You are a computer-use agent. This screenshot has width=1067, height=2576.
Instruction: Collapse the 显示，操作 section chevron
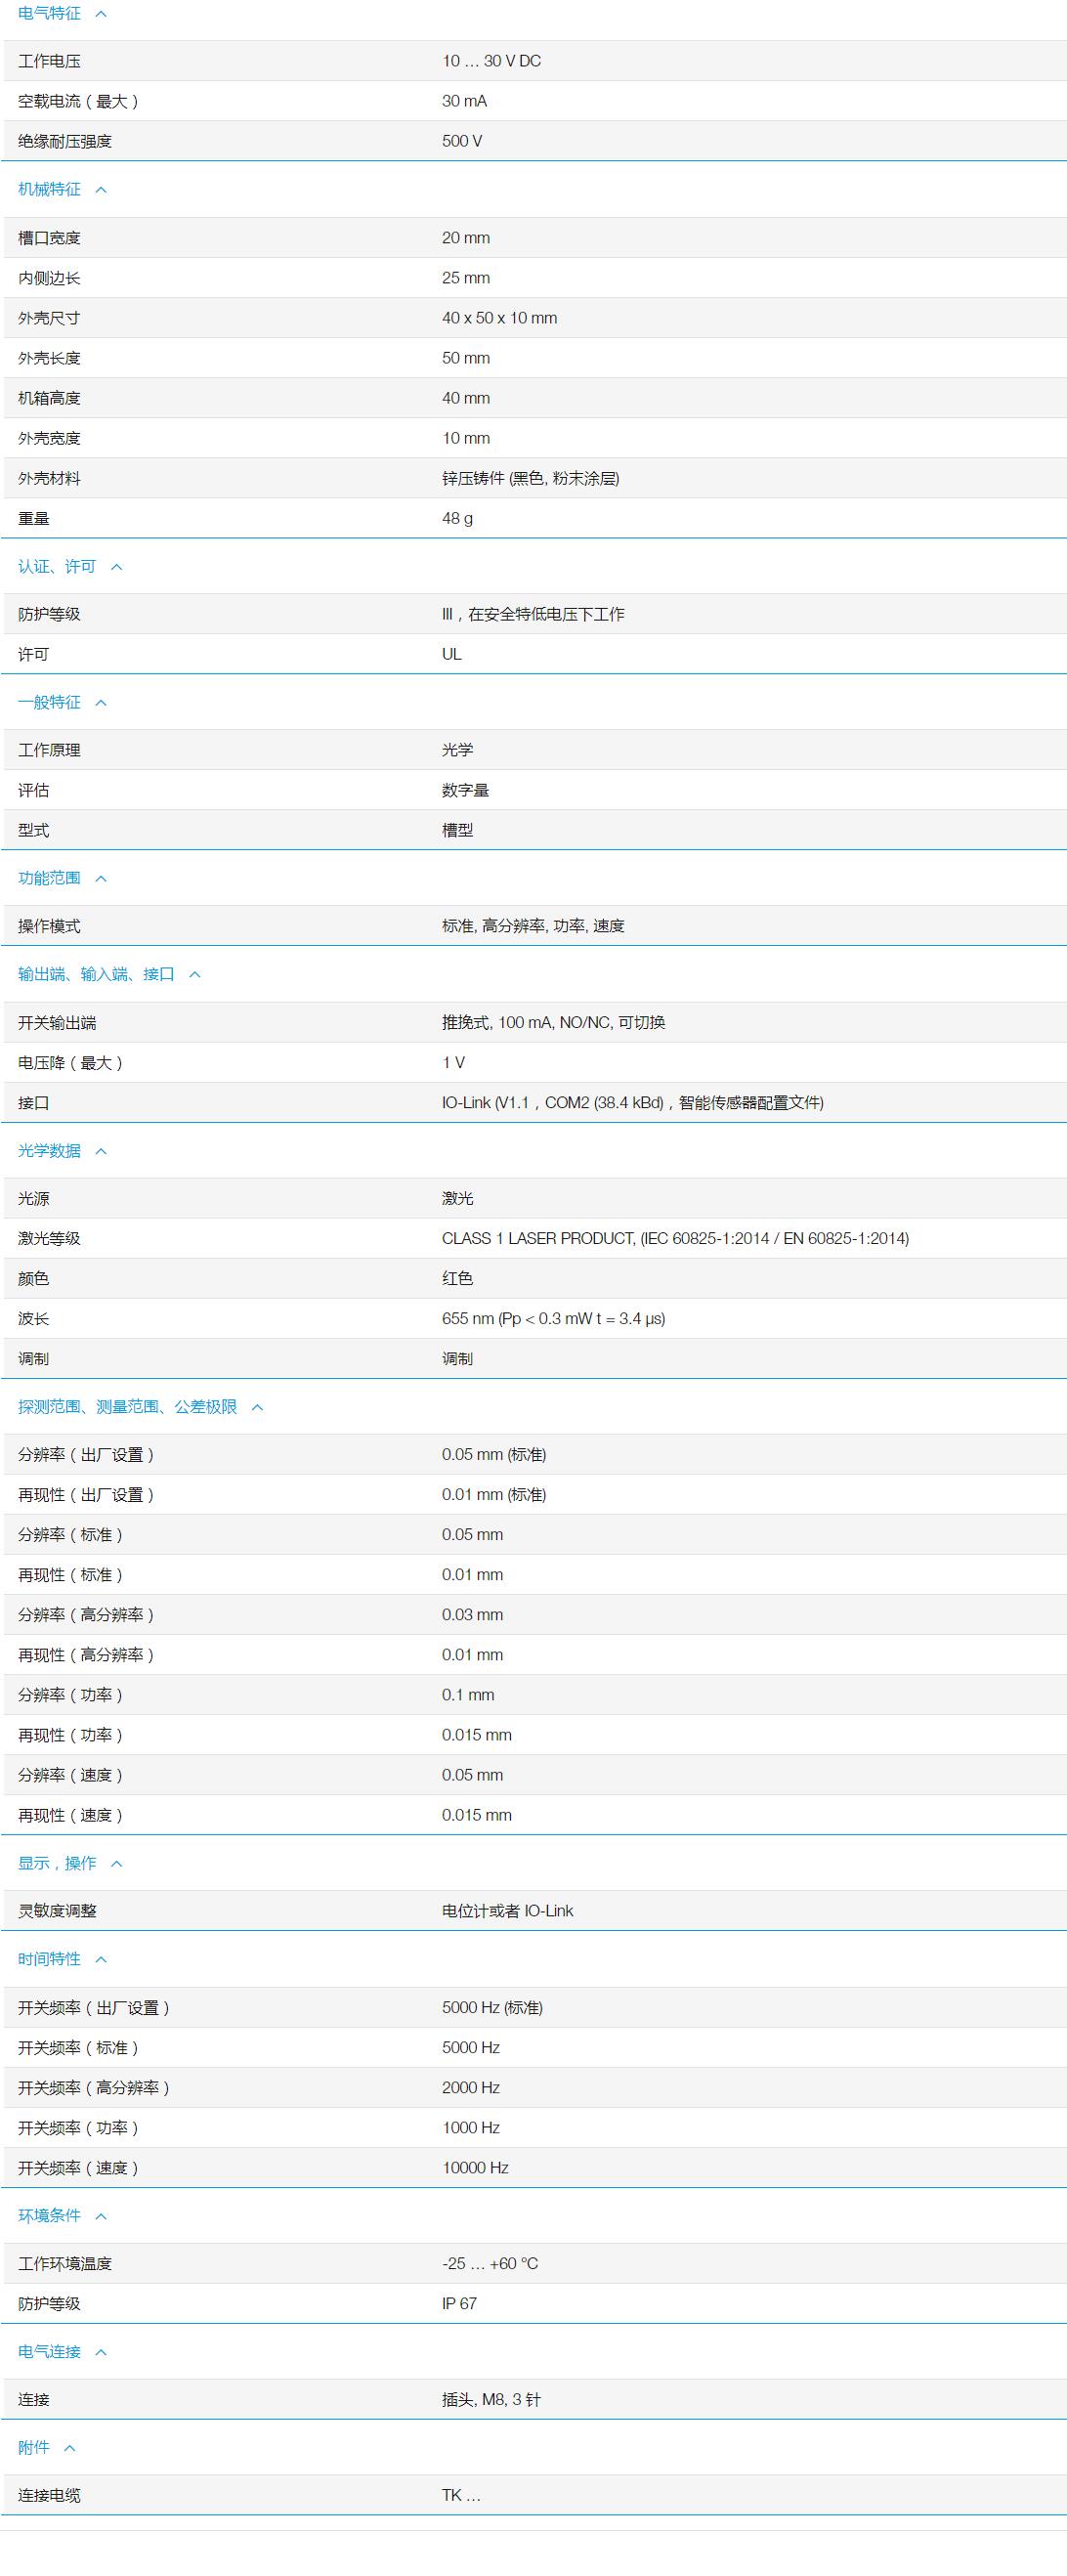(x=117, y=1864)
